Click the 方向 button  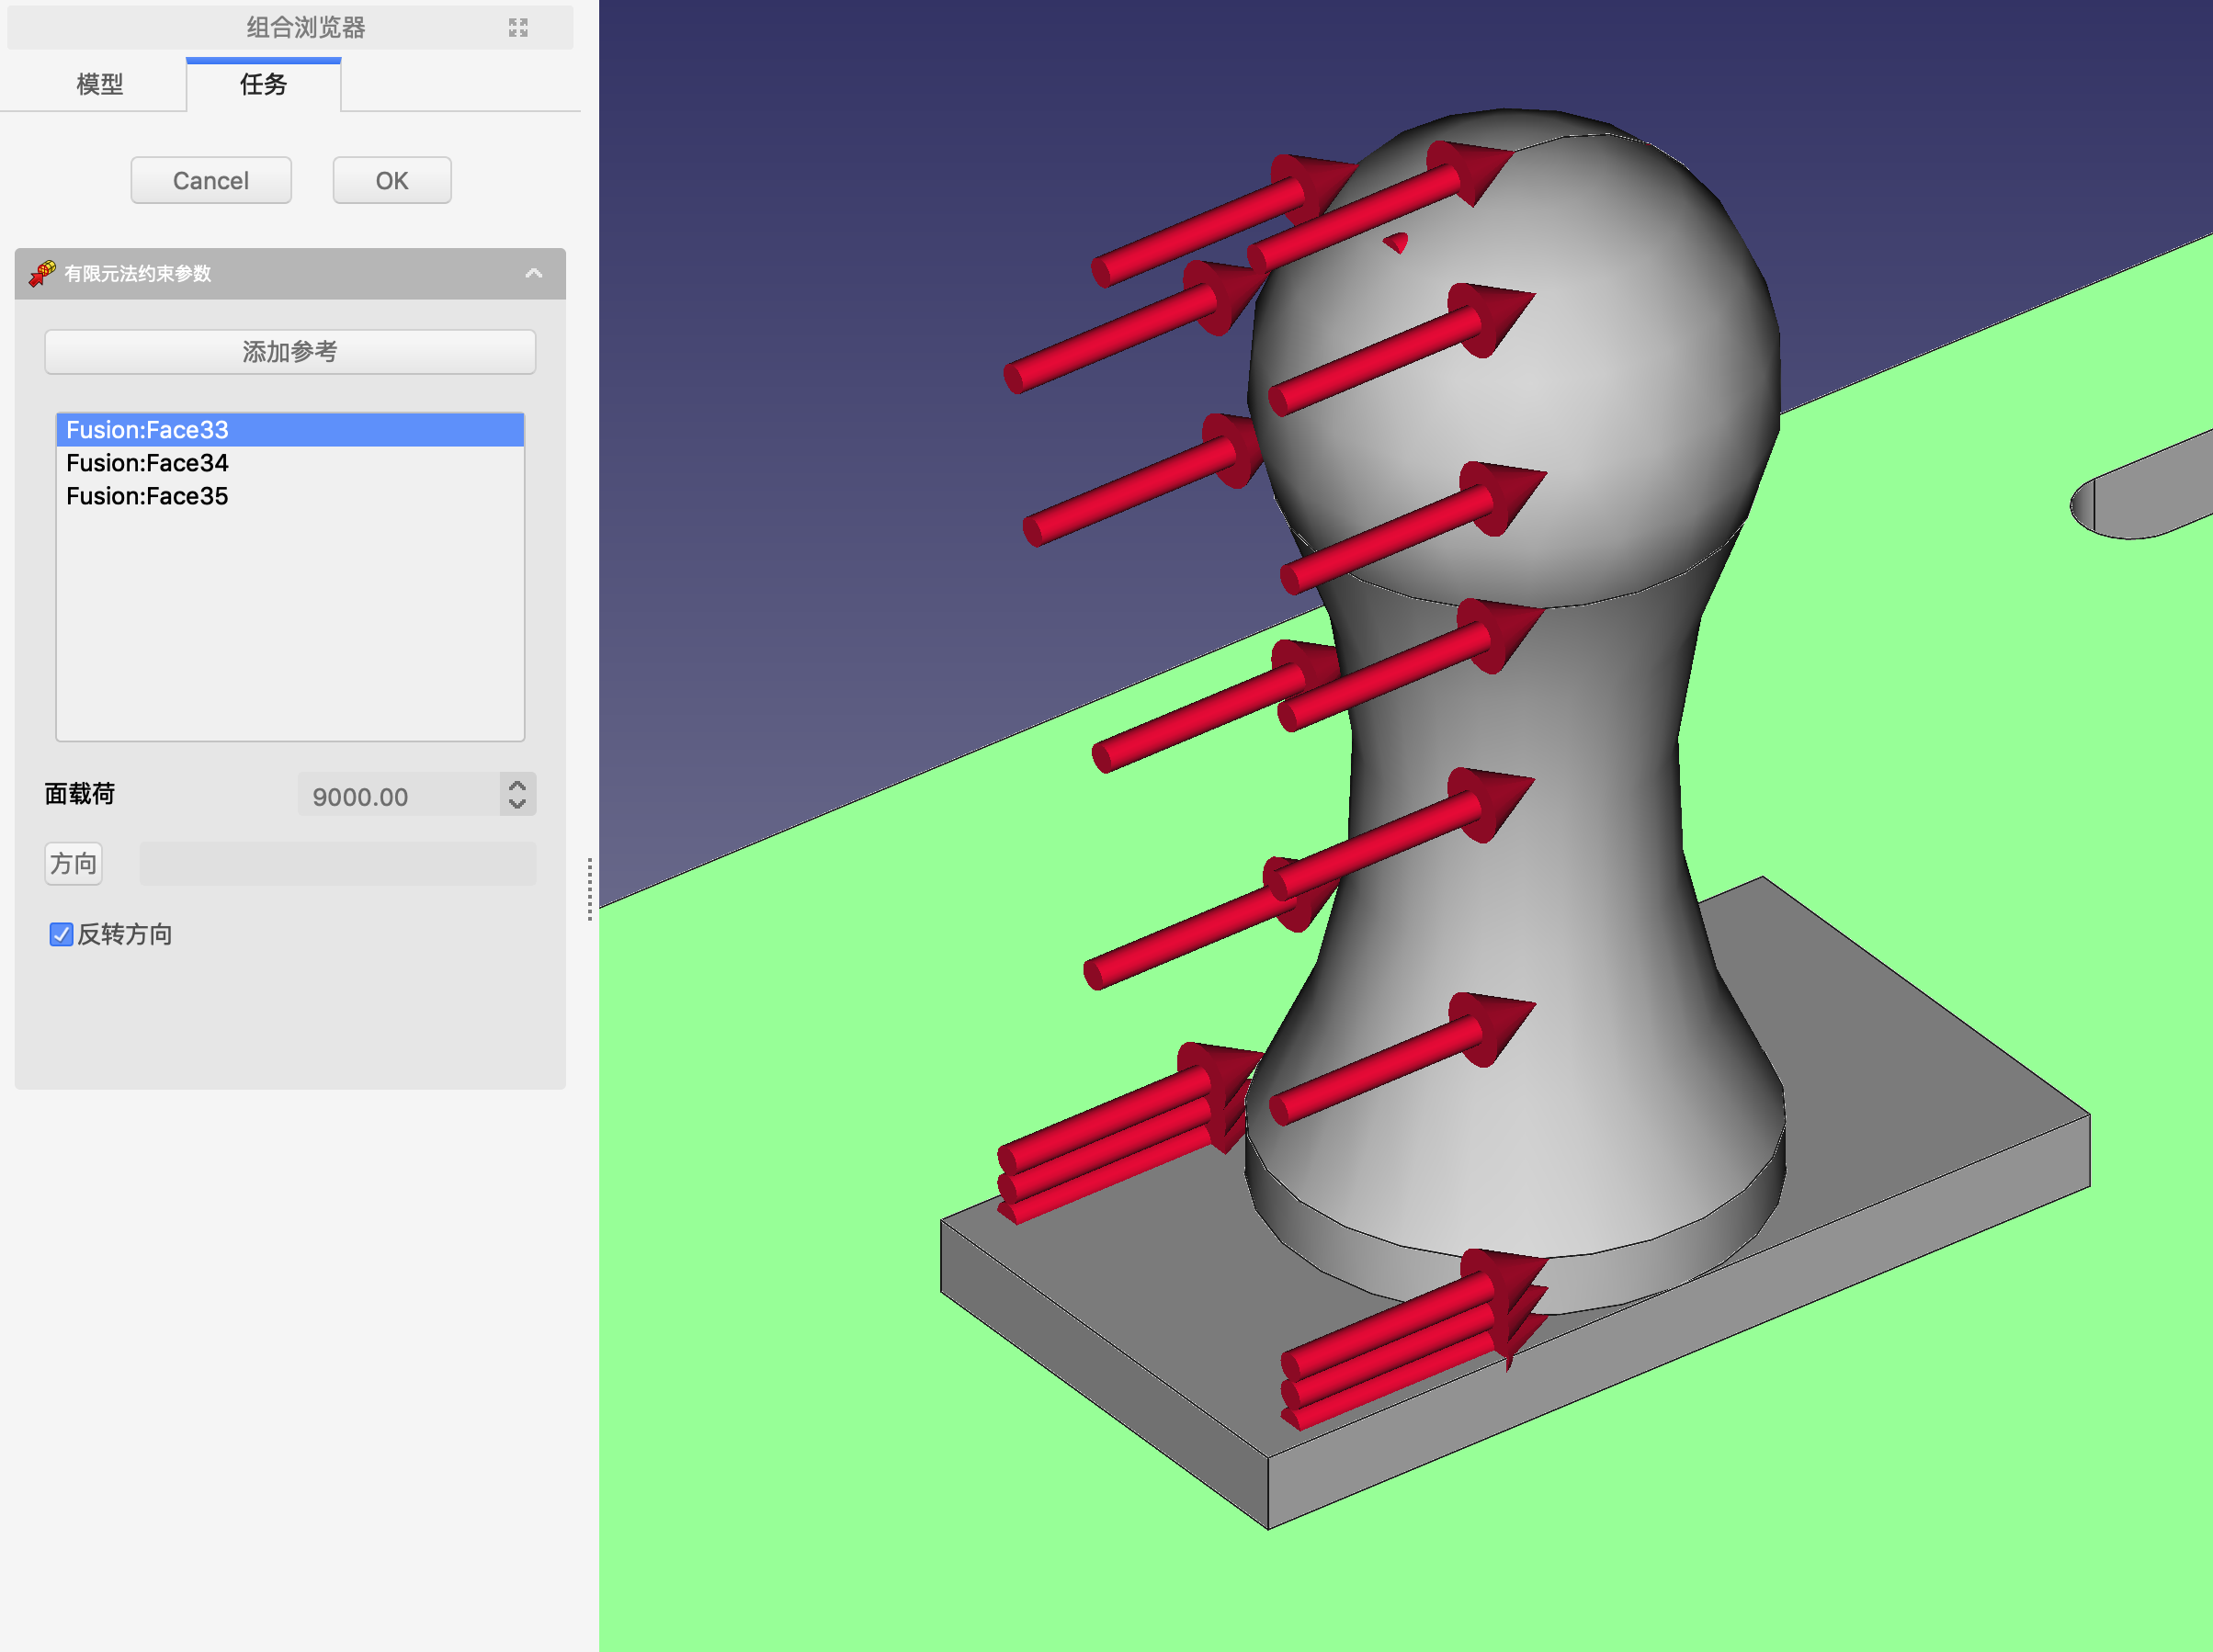[x=73, y=863]
